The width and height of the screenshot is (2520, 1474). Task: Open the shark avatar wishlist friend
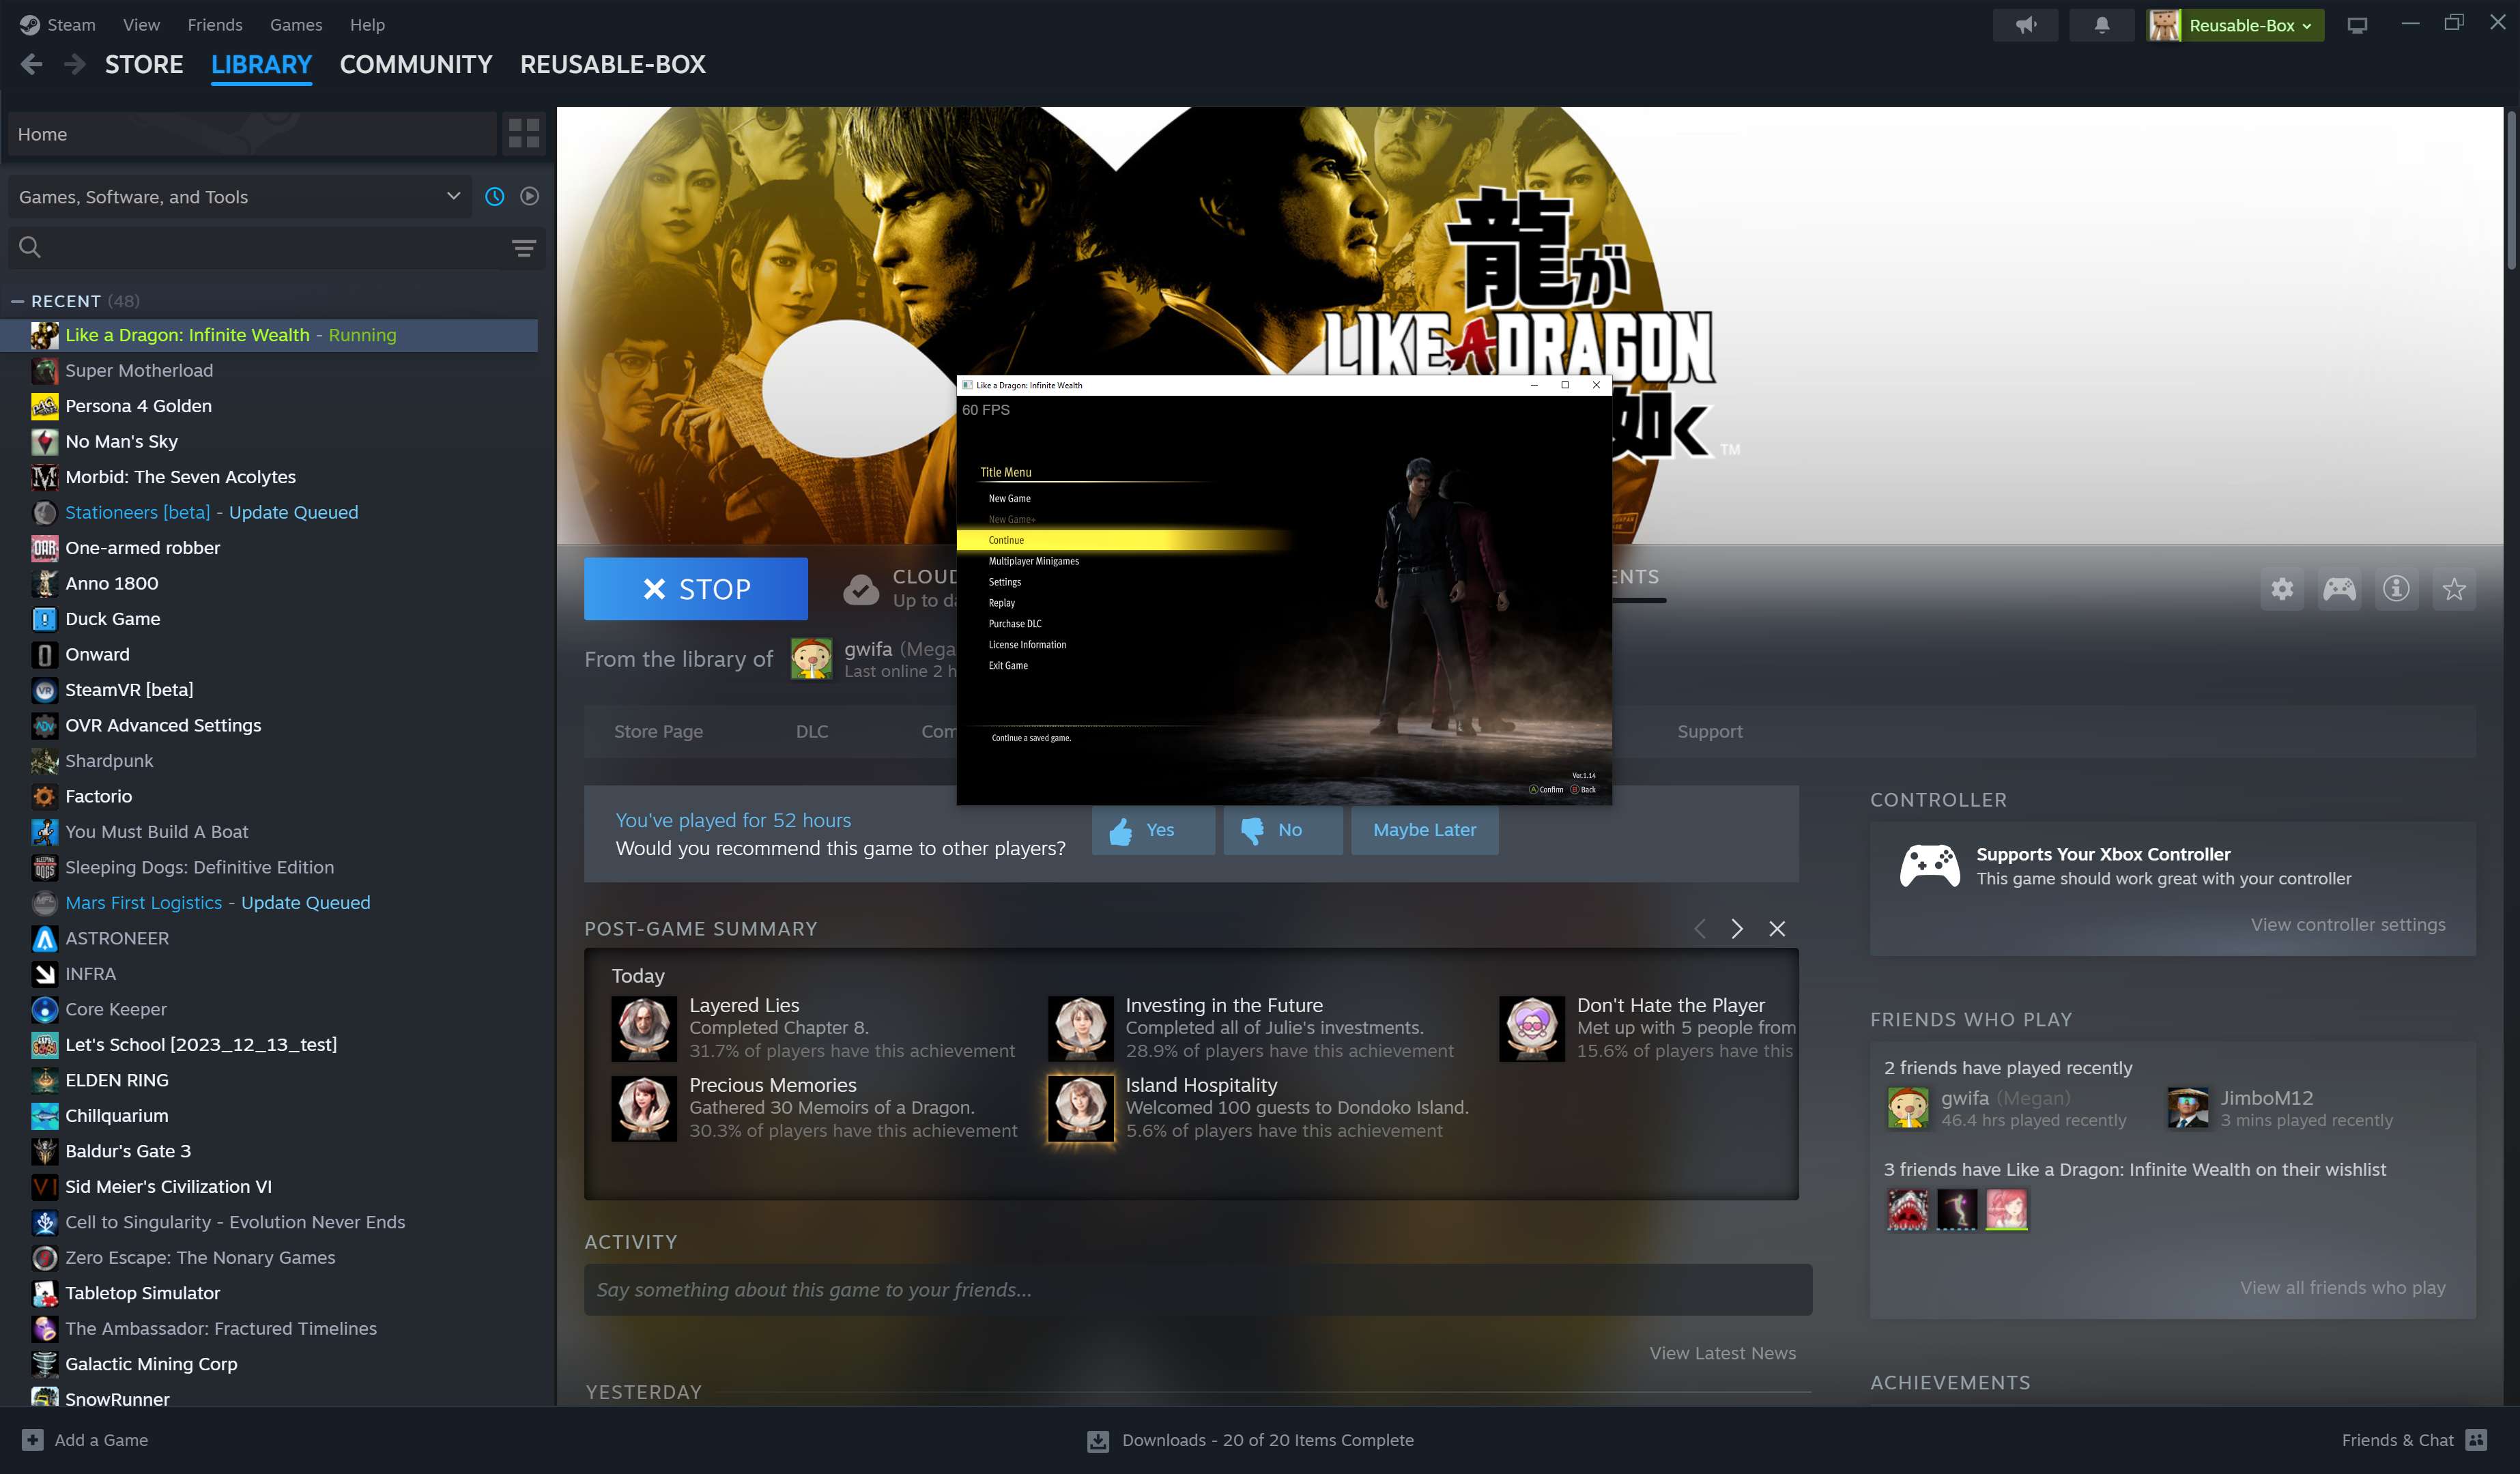1907,1210
